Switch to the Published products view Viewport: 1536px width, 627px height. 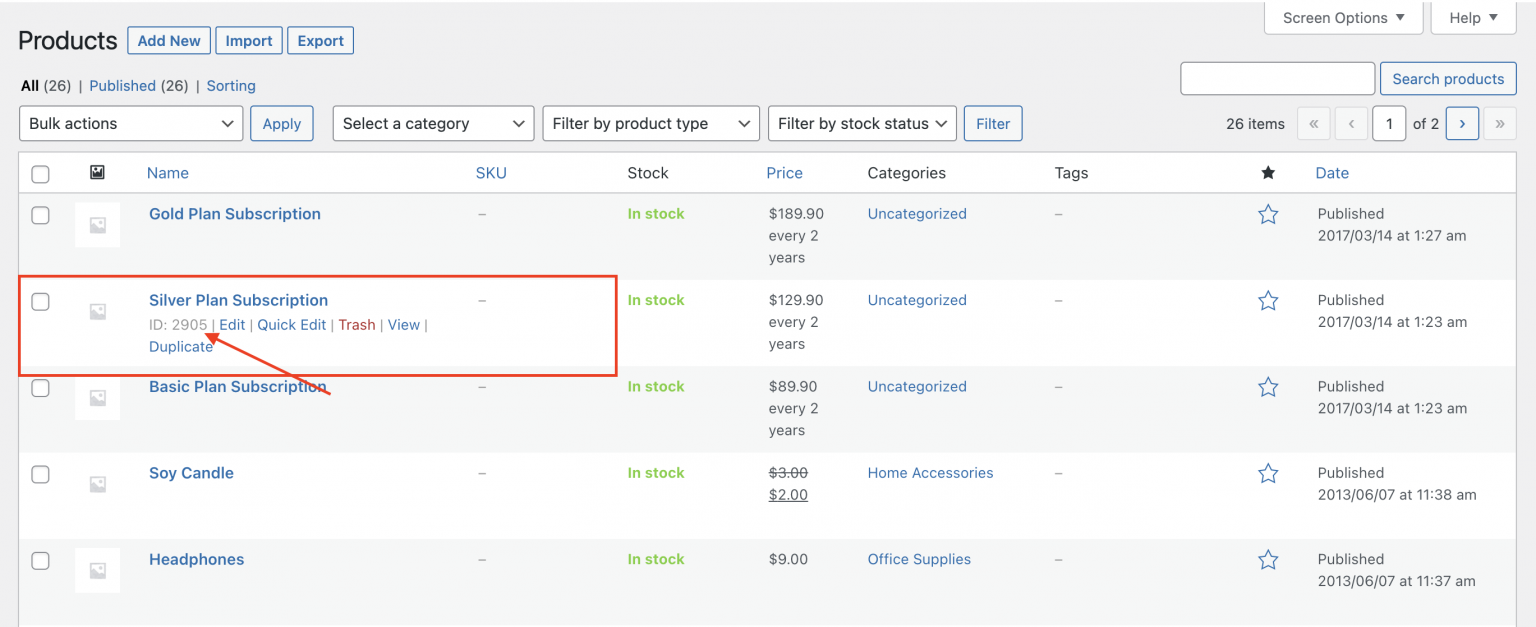[122, 86]
